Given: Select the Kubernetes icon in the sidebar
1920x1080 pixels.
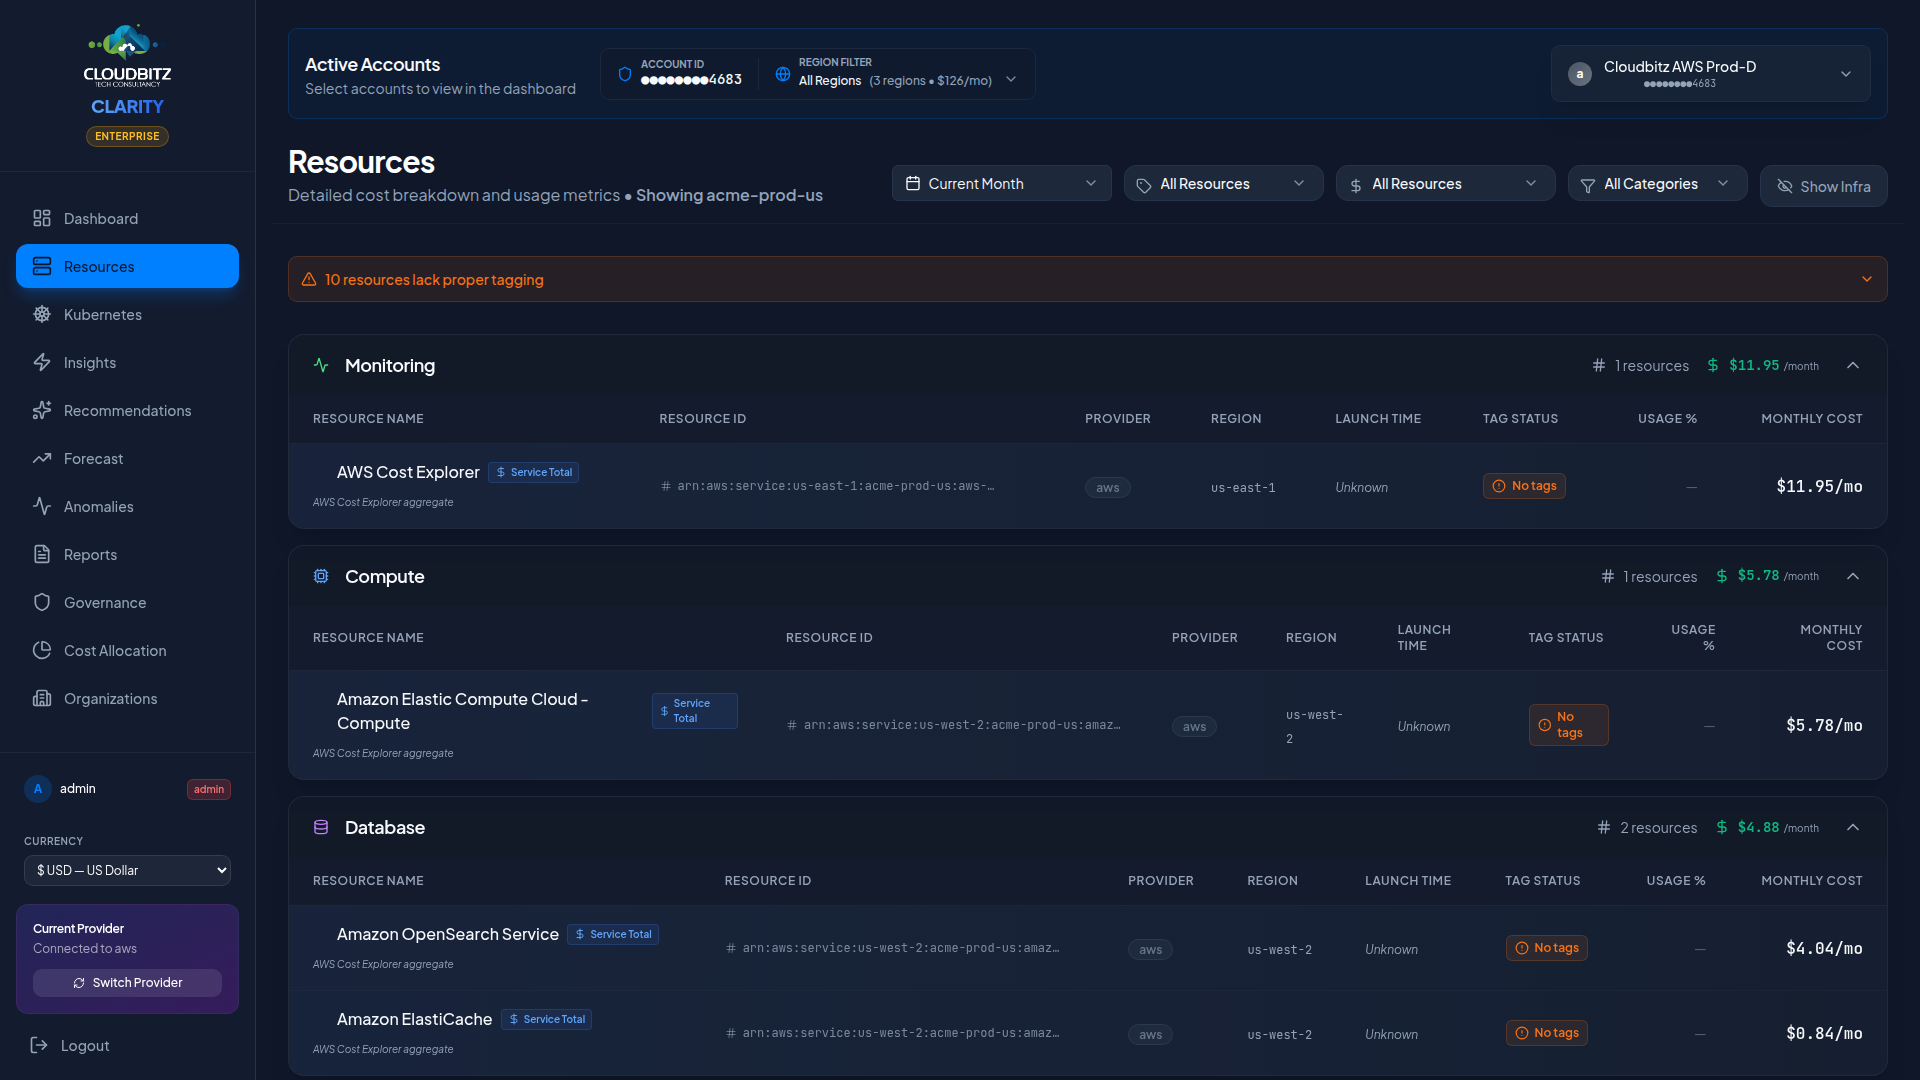Looking at the screenshot, I should pos(42,314).
